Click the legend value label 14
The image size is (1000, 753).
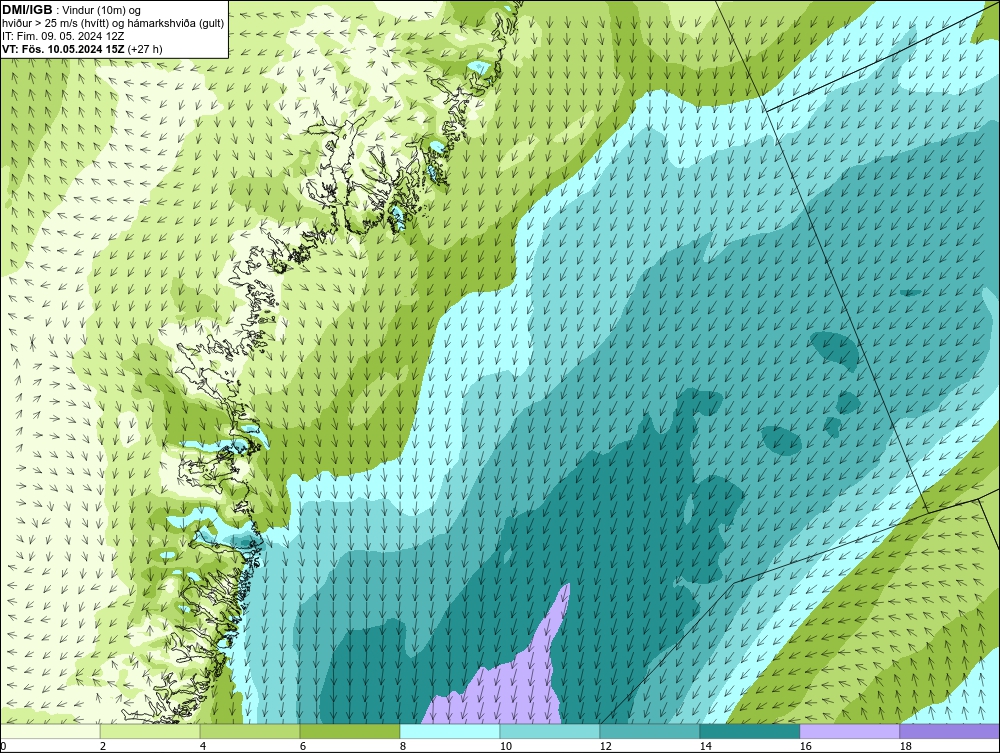(x=705, y=746)
